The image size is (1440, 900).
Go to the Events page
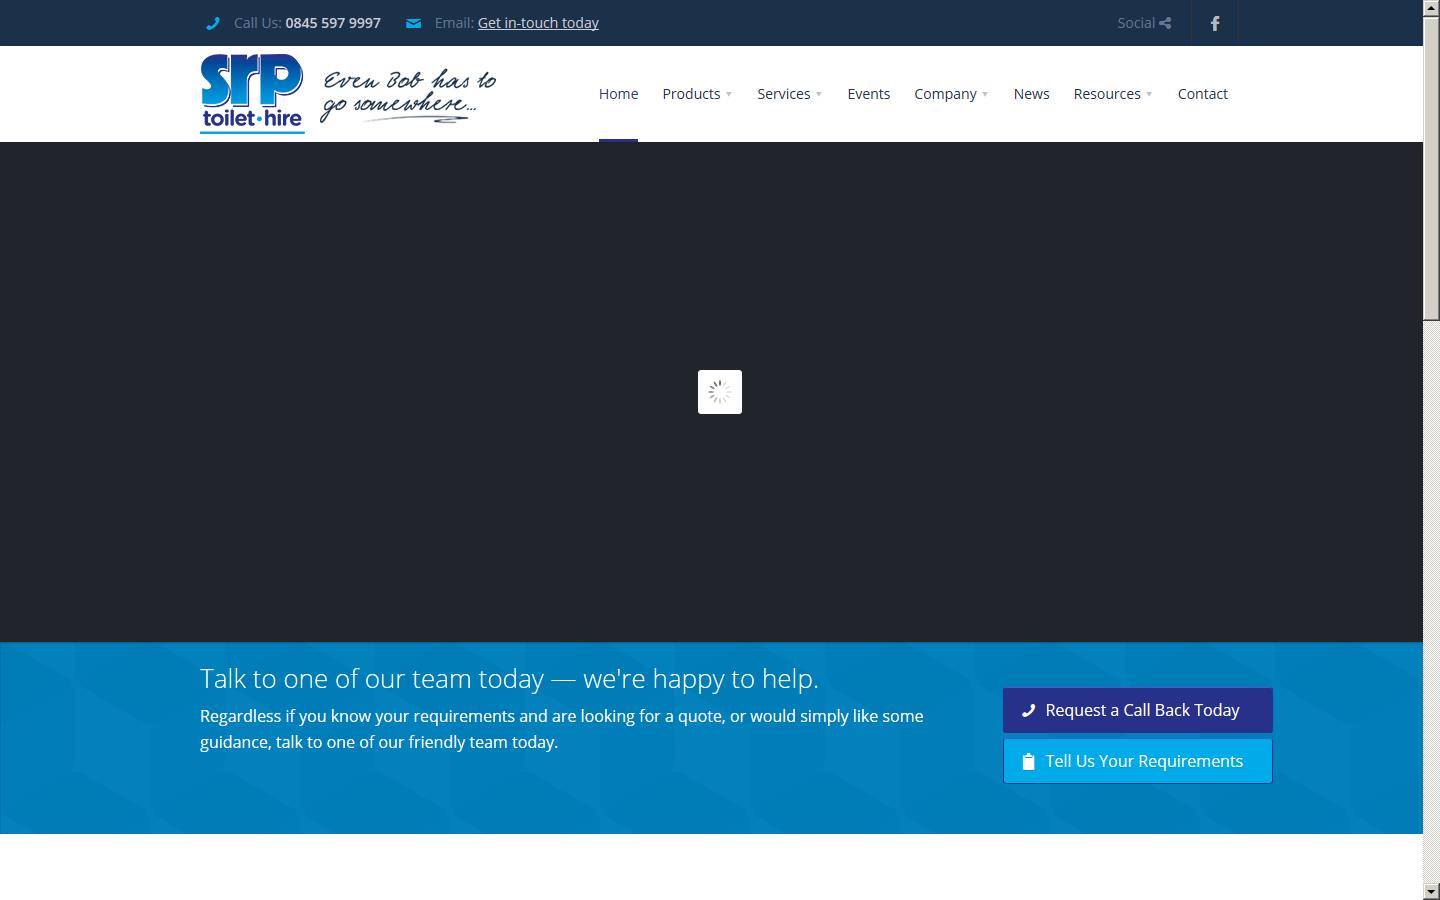[x=868, y=94]
